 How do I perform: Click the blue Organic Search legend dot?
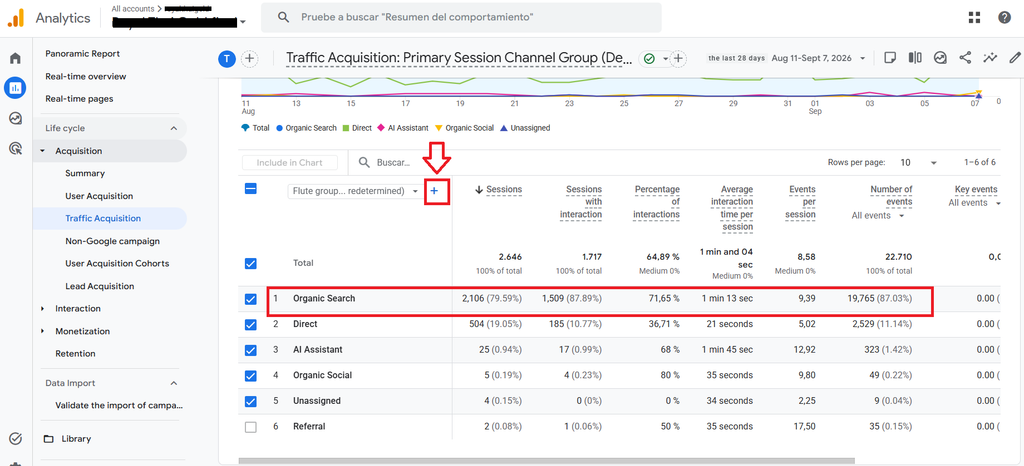tap(280, 129)
